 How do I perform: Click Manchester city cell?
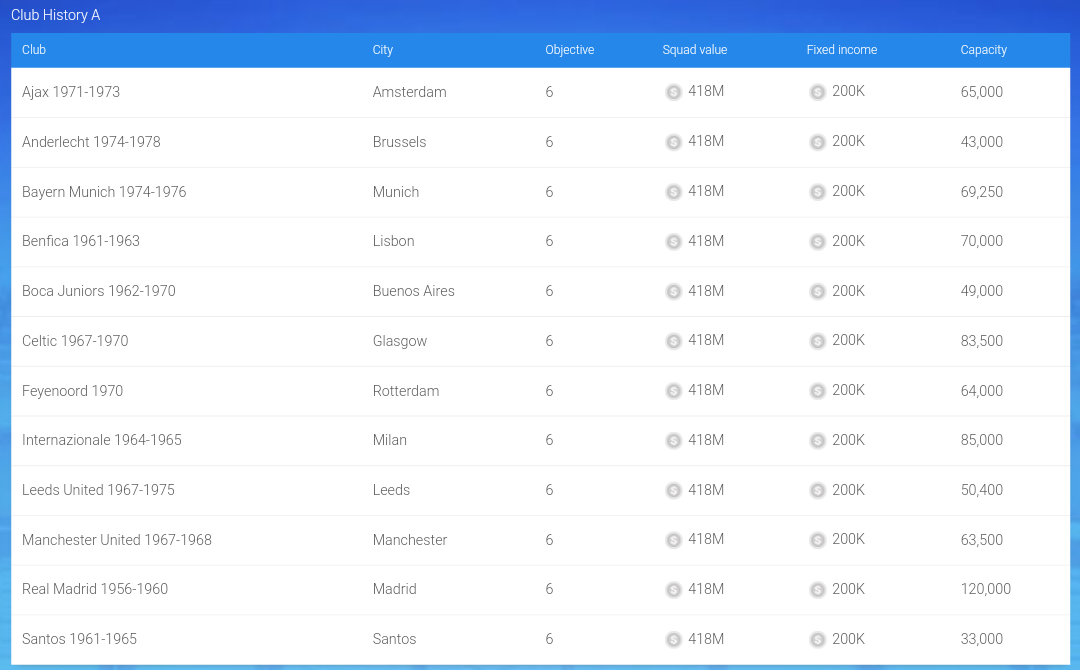pyautogui.click(x=410, y=540)
